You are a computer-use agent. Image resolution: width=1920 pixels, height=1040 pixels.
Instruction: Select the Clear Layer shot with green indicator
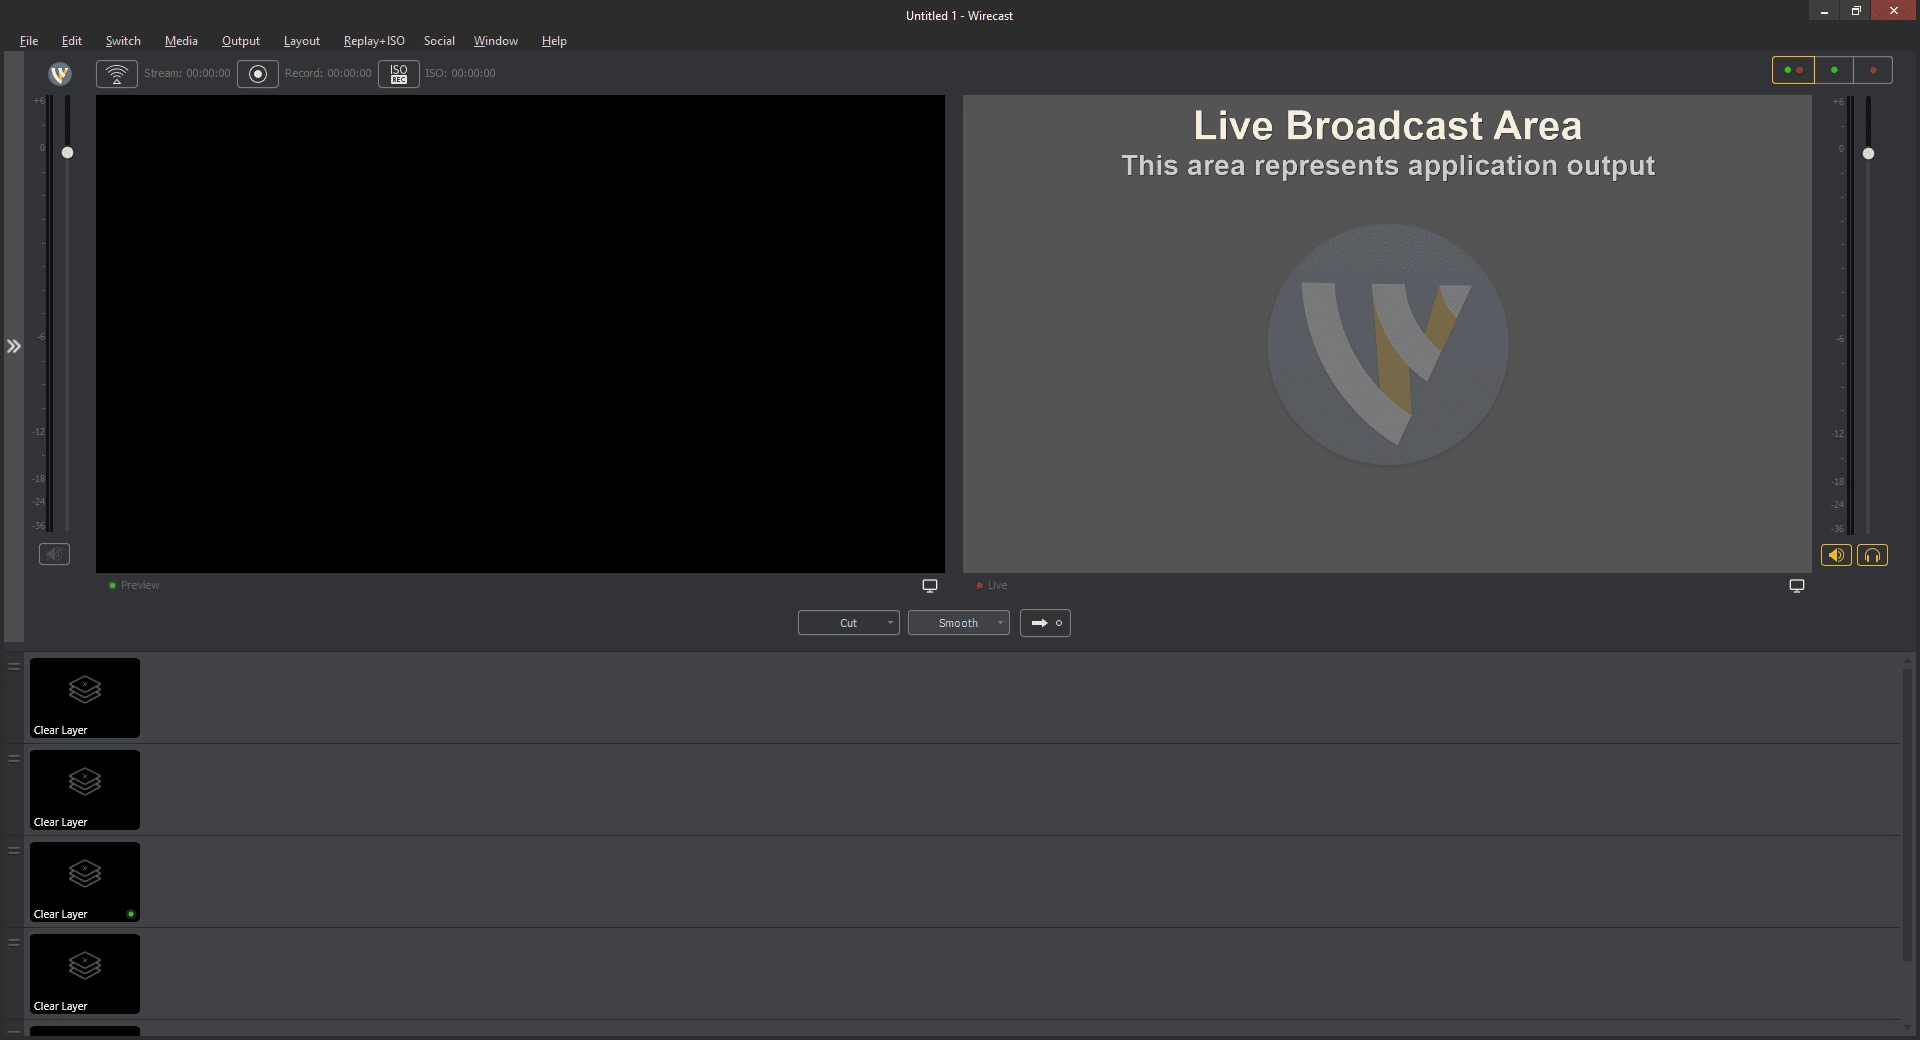click(x=85, y=882)
